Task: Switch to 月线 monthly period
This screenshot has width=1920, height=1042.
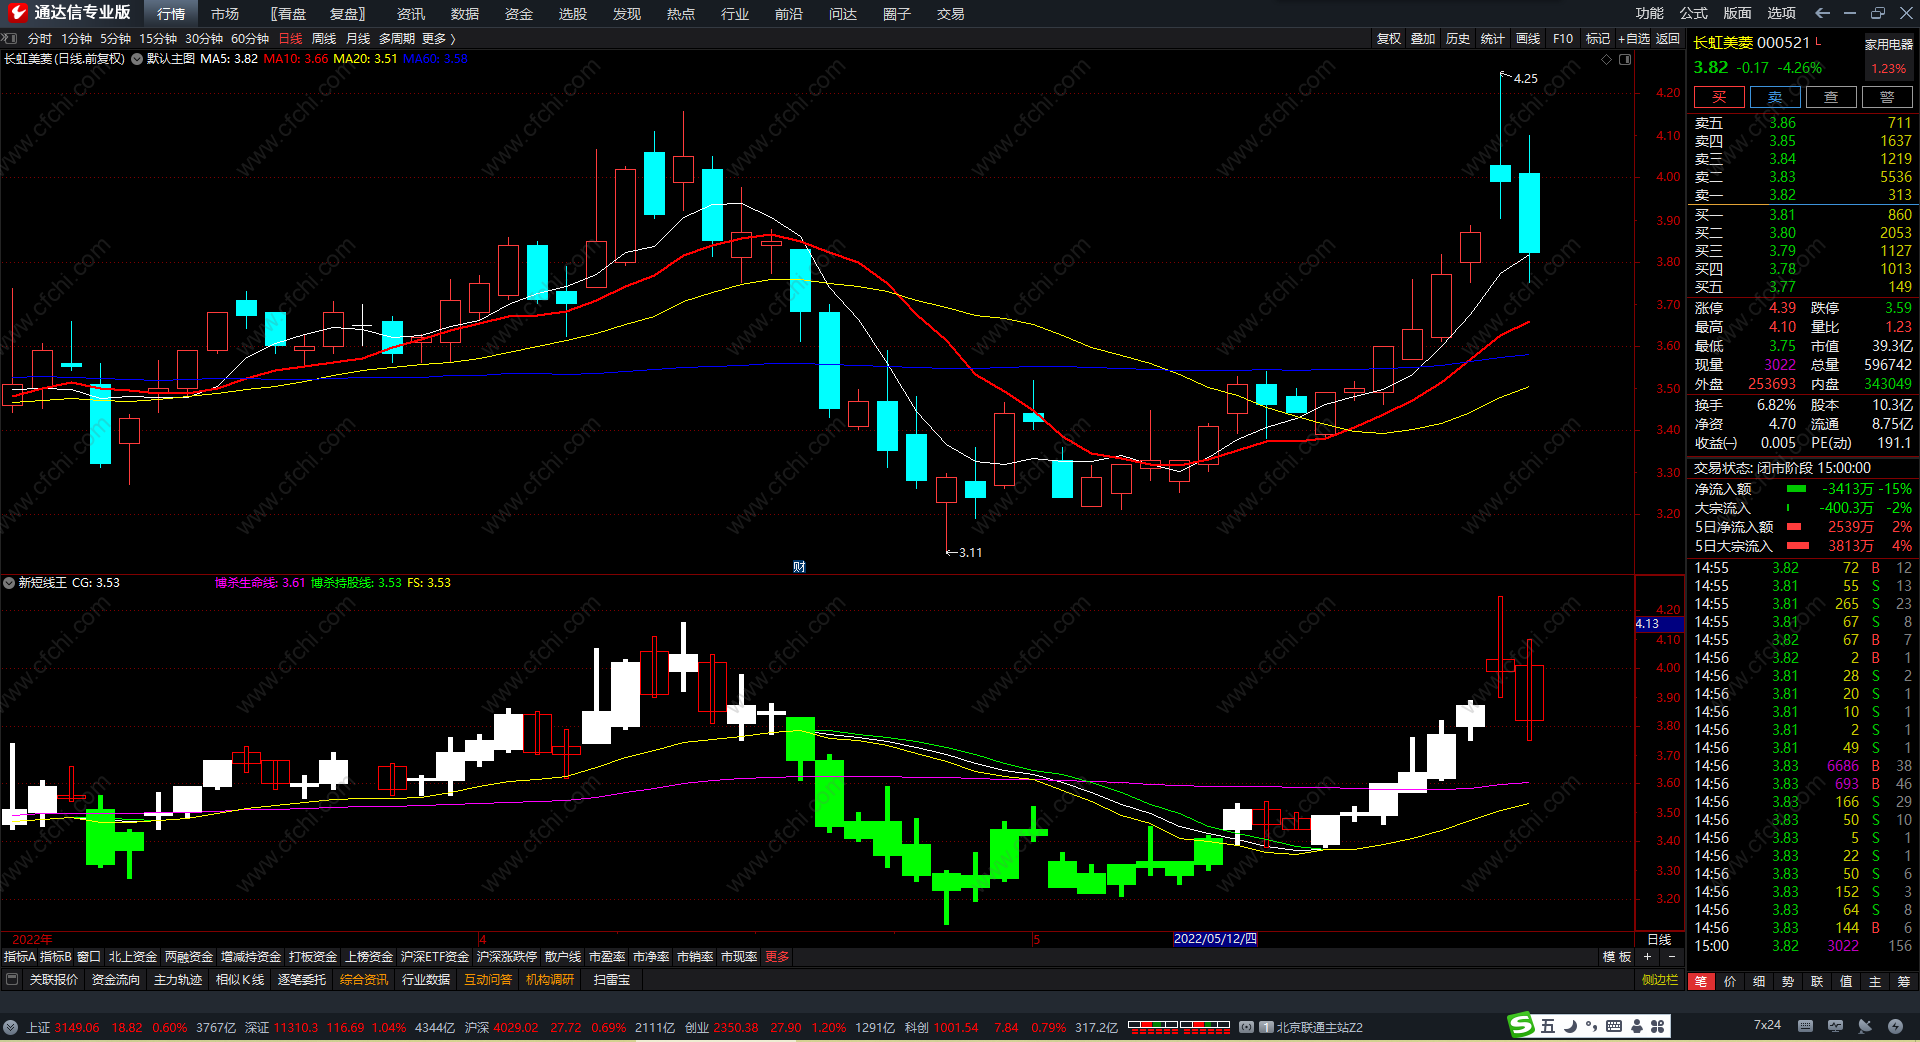Action: click(358, 38)
